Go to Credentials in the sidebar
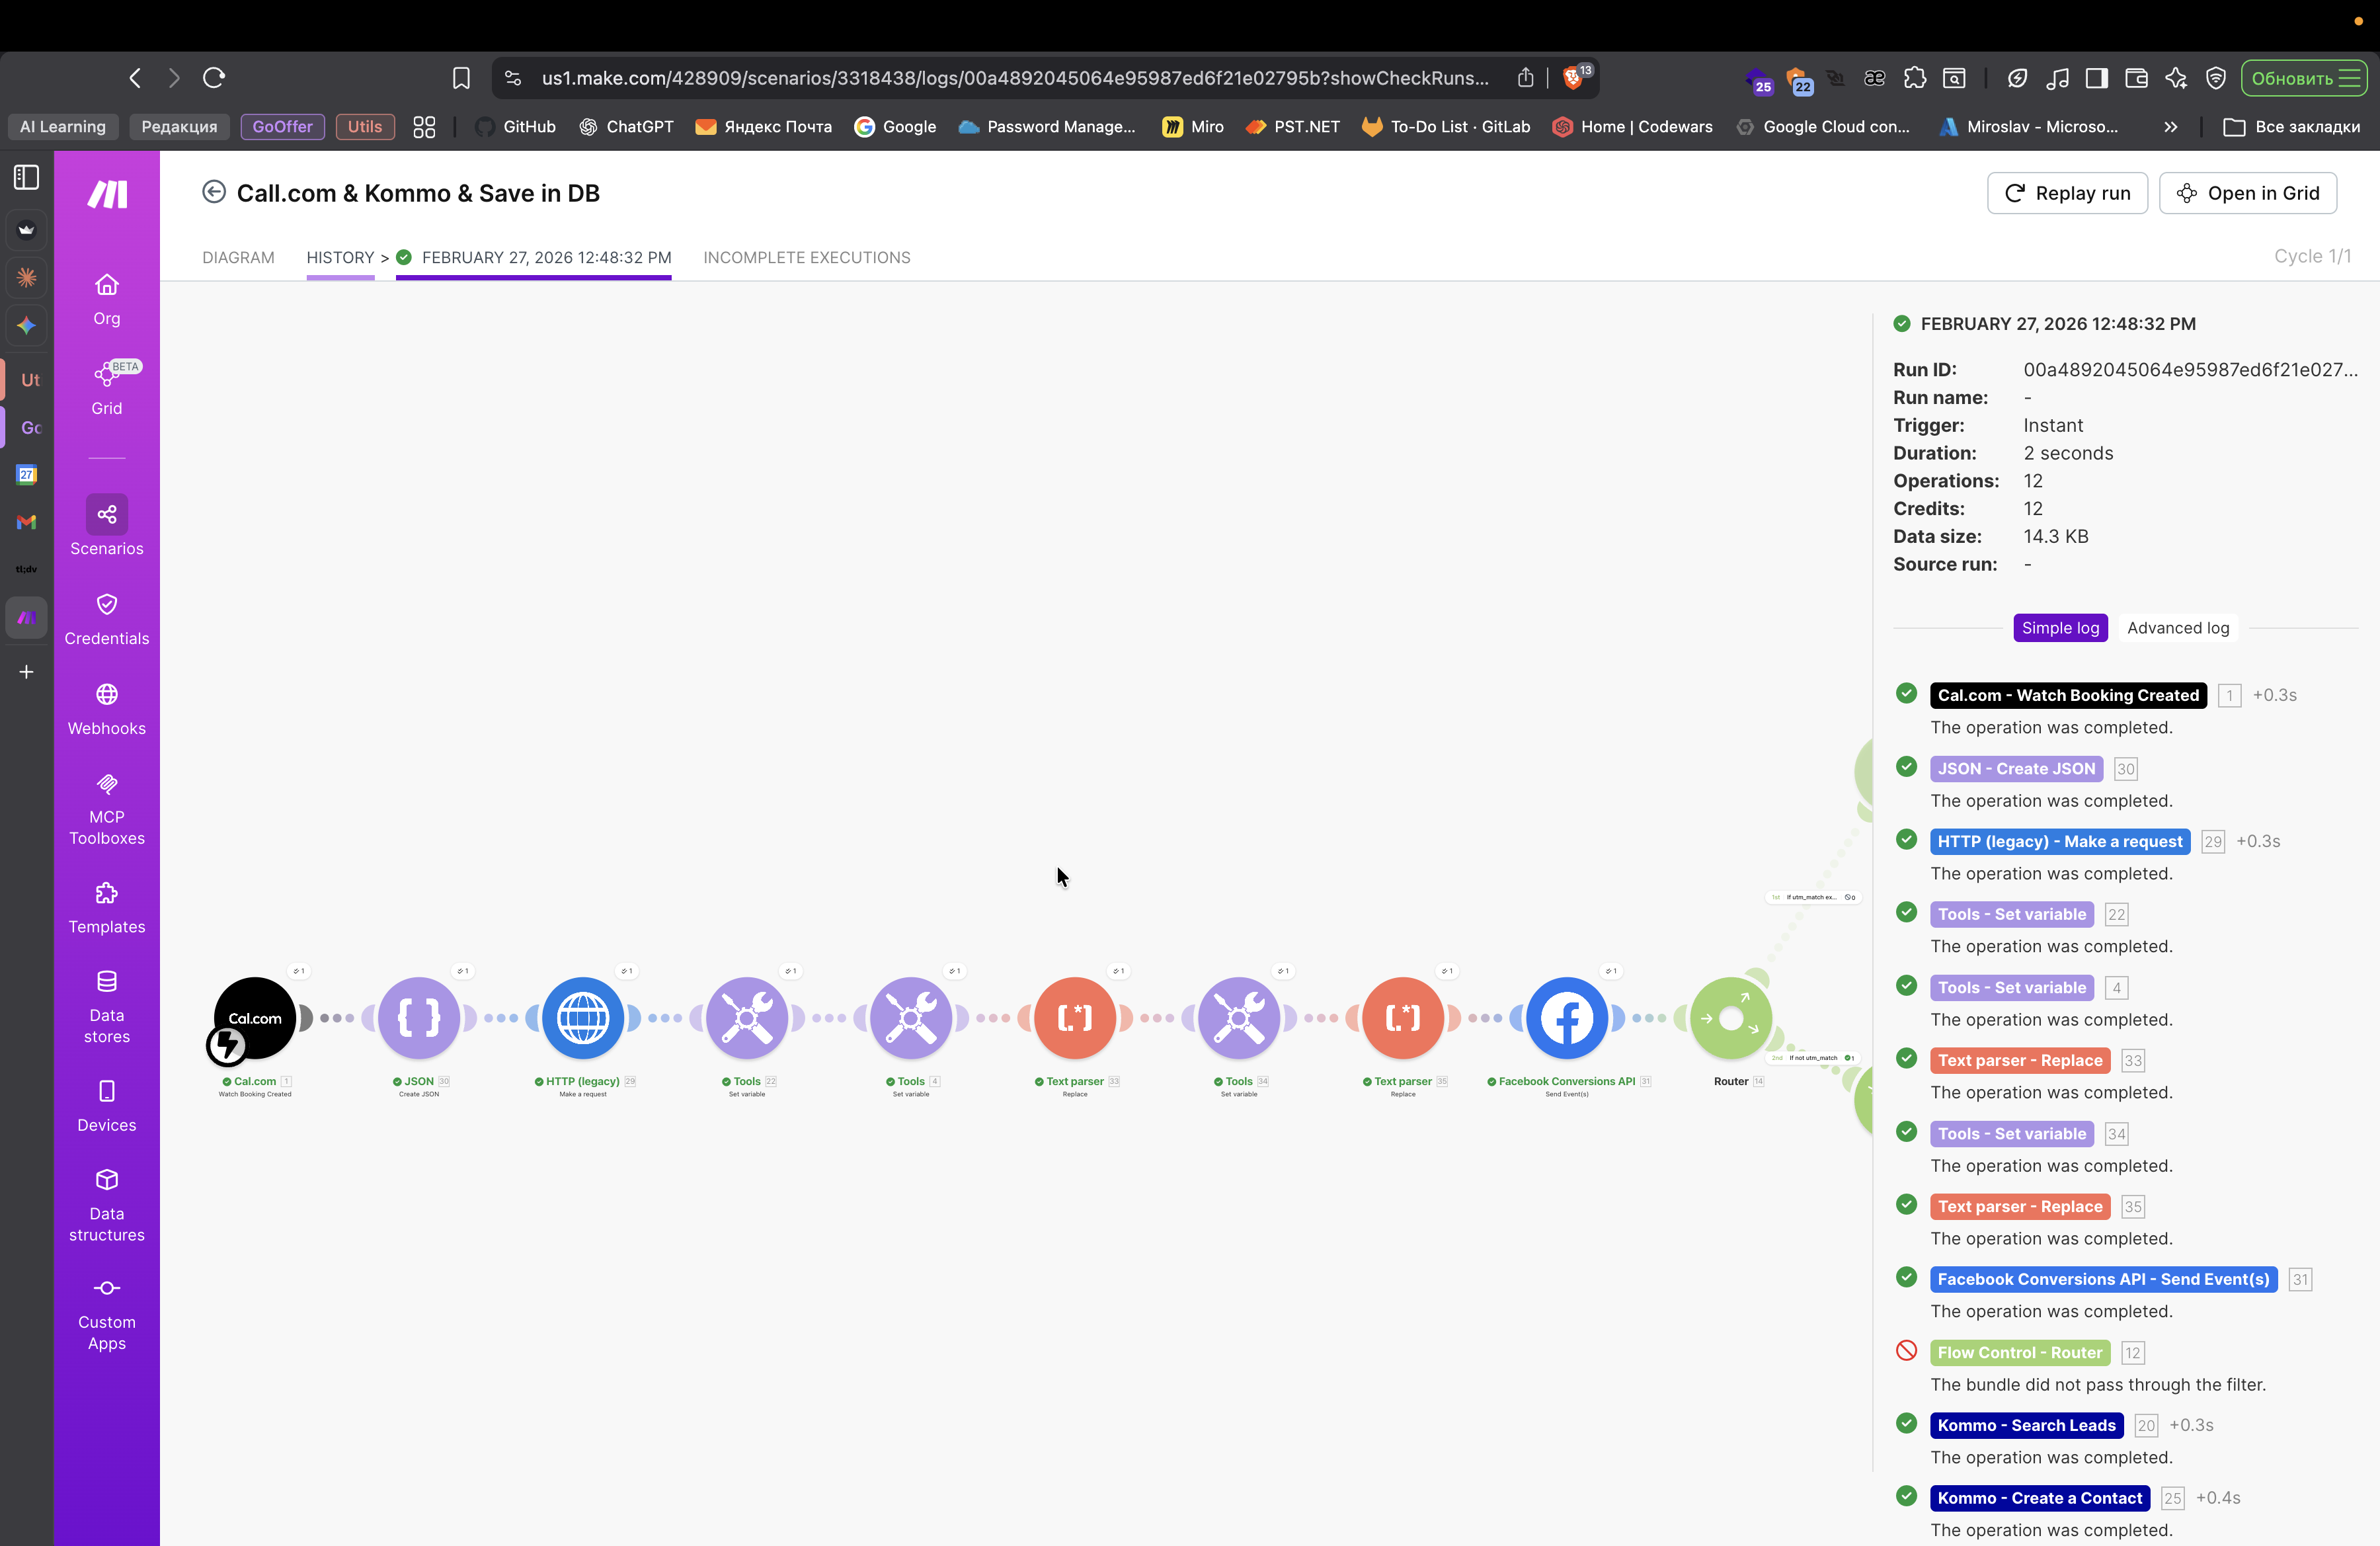Viewport: 2380px width, 1546px height. tap(107, 619)
